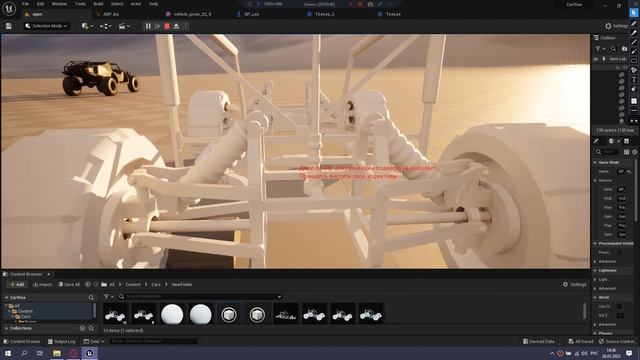
Task: Open Content Browser Settings
Action: (575, 284)
